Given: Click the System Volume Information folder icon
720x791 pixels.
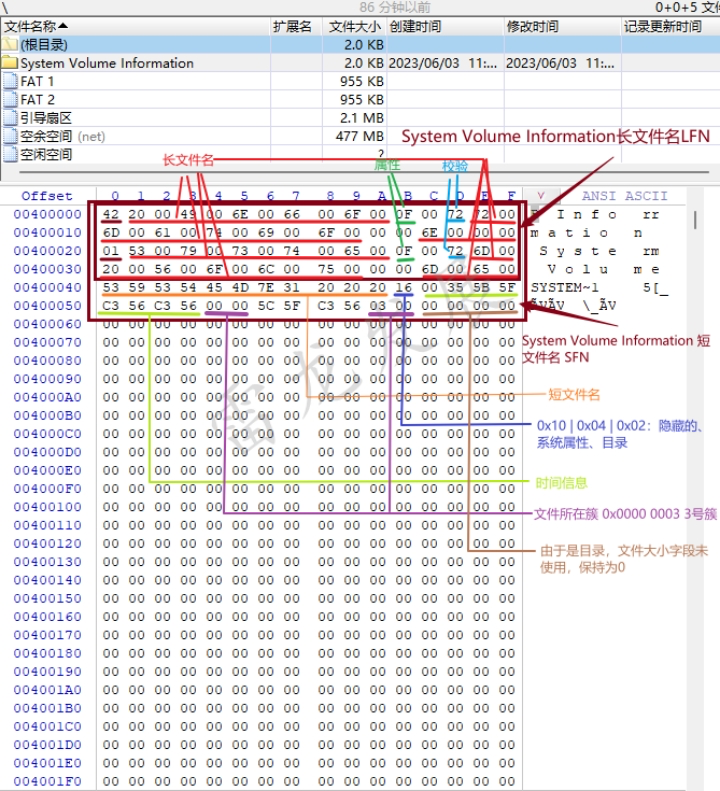Looking at the screenshot, I should coord(9,63).
